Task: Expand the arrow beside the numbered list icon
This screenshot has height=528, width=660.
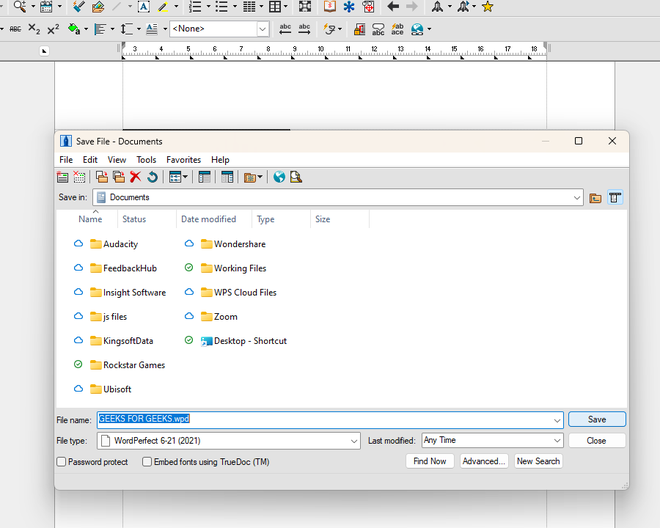Action: click(208, 6)
